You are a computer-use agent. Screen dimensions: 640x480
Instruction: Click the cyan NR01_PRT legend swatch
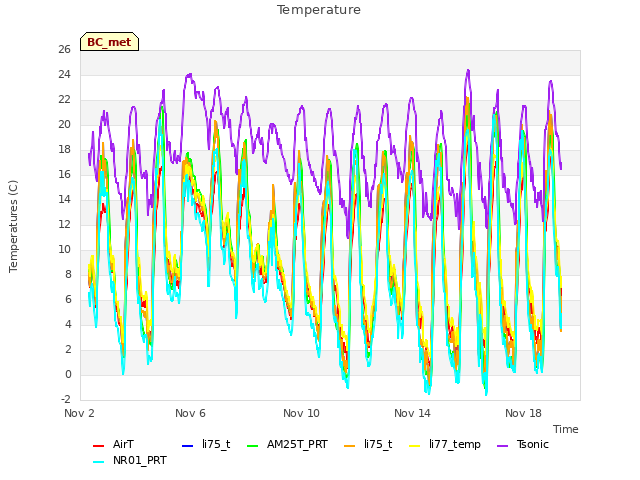(98, 462)
